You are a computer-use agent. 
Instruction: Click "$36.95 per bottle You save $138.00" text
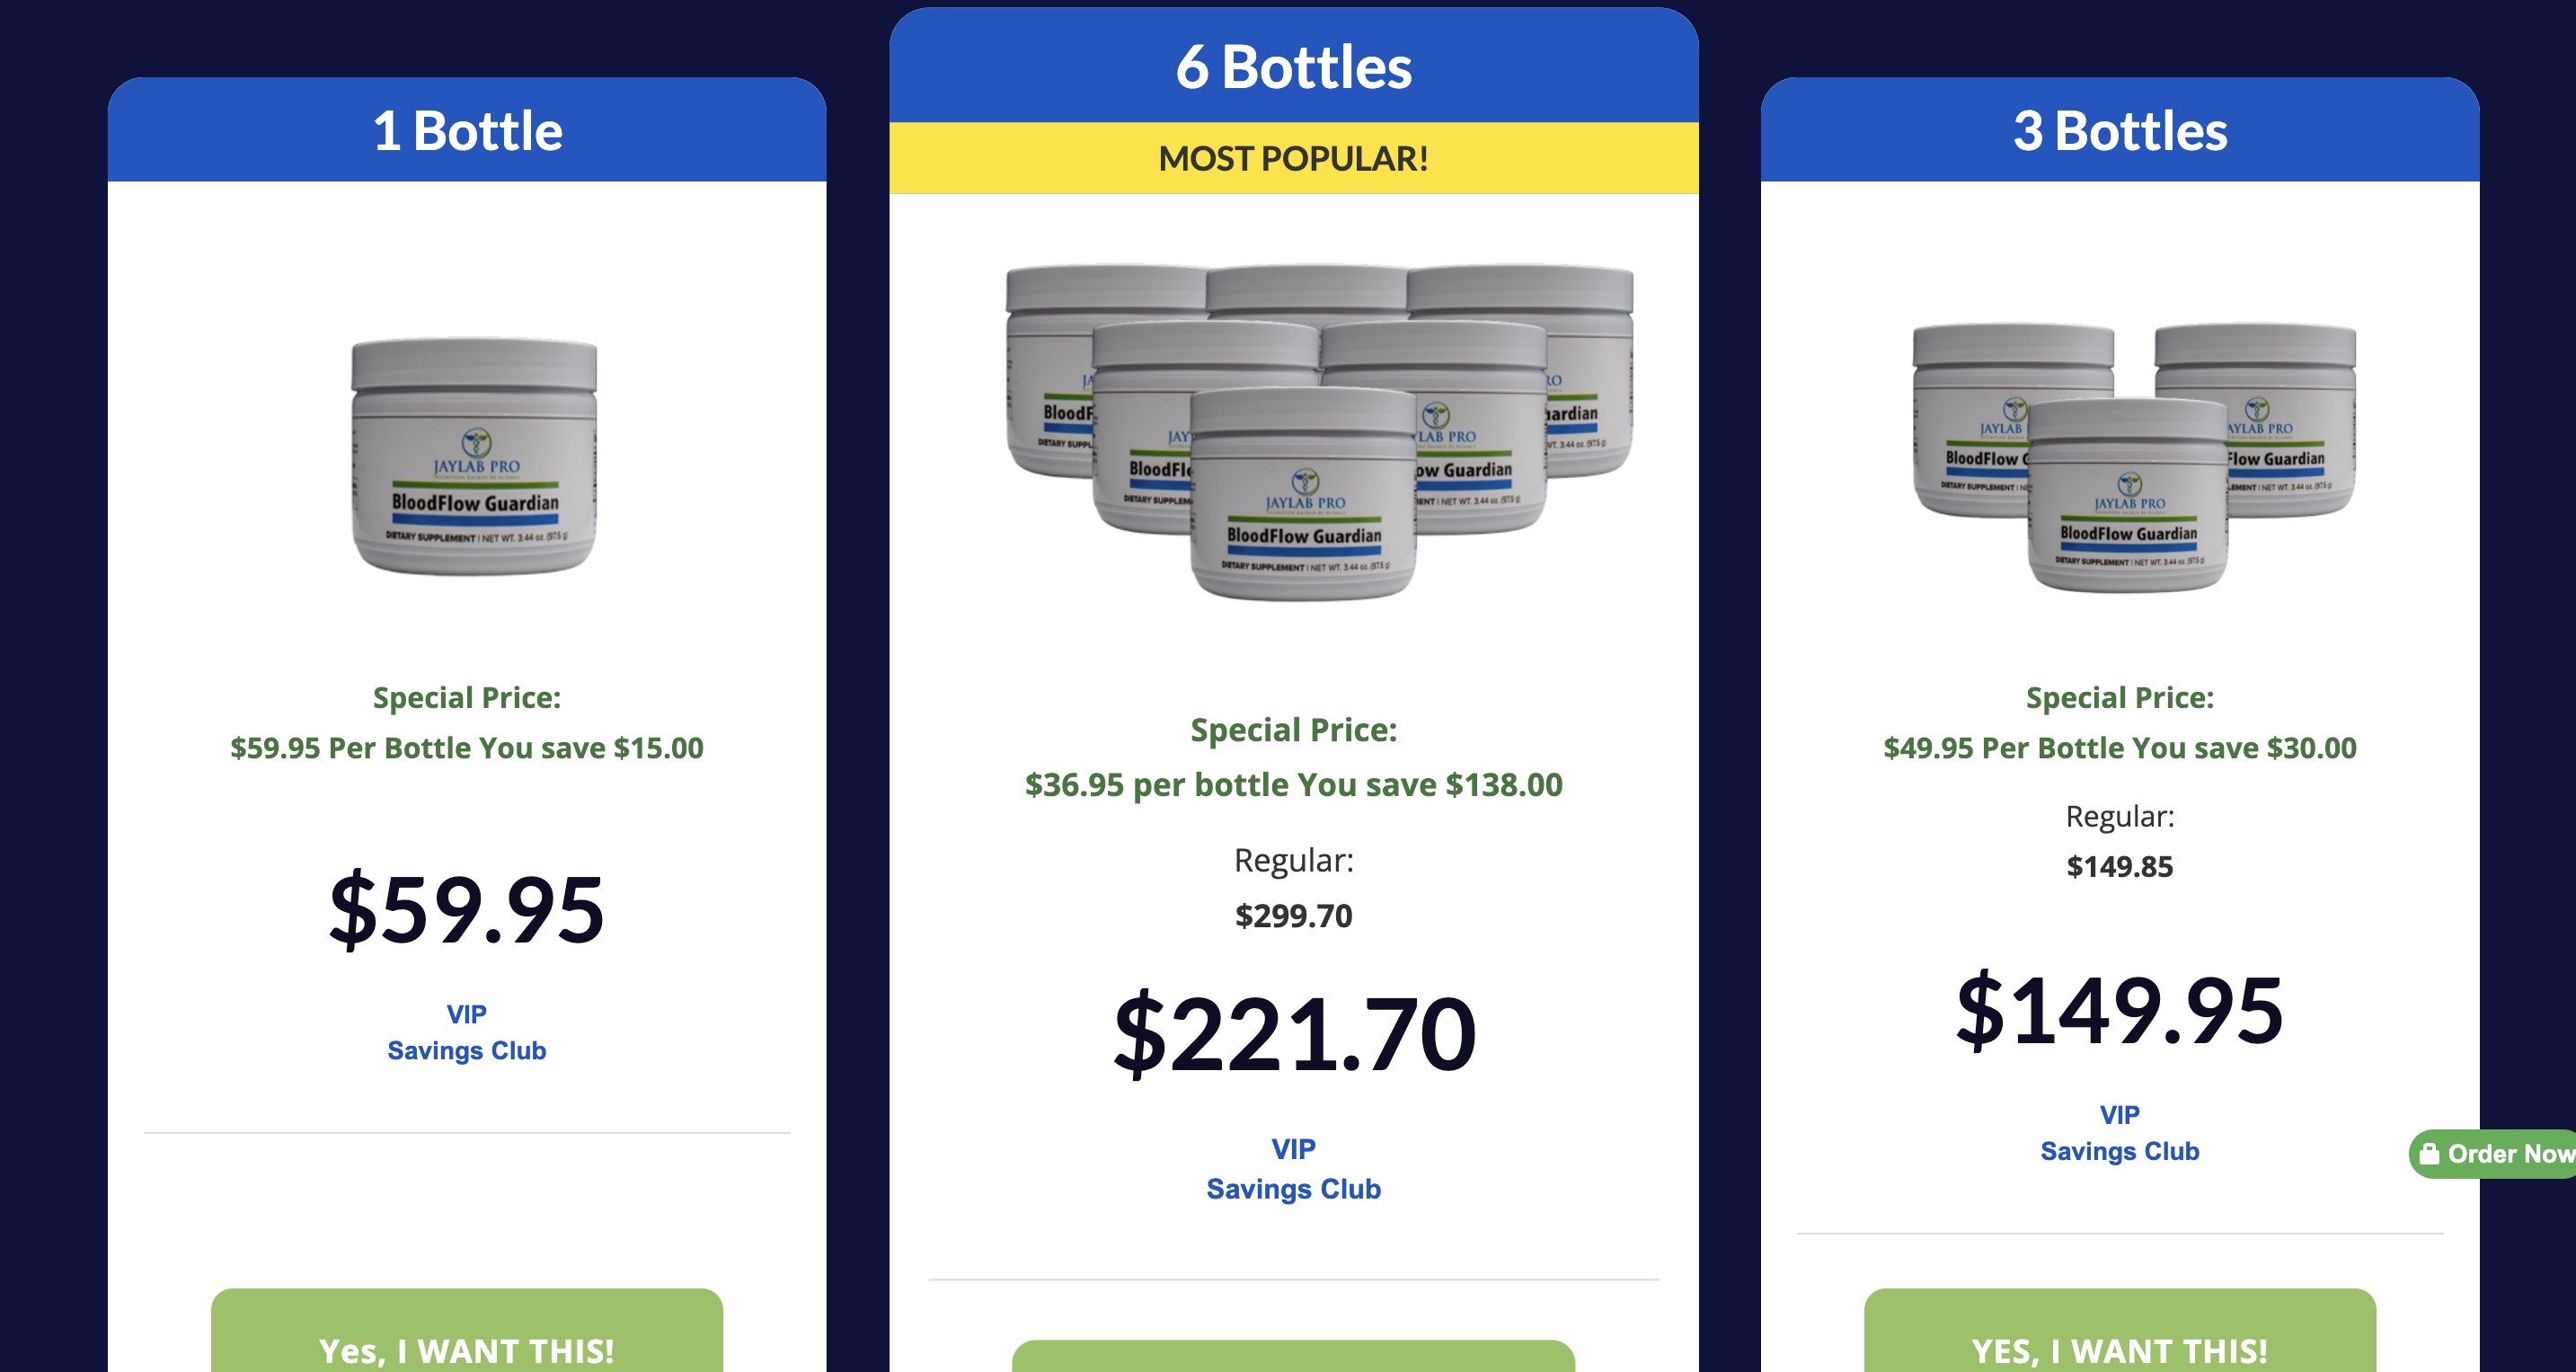point(1293,785)
